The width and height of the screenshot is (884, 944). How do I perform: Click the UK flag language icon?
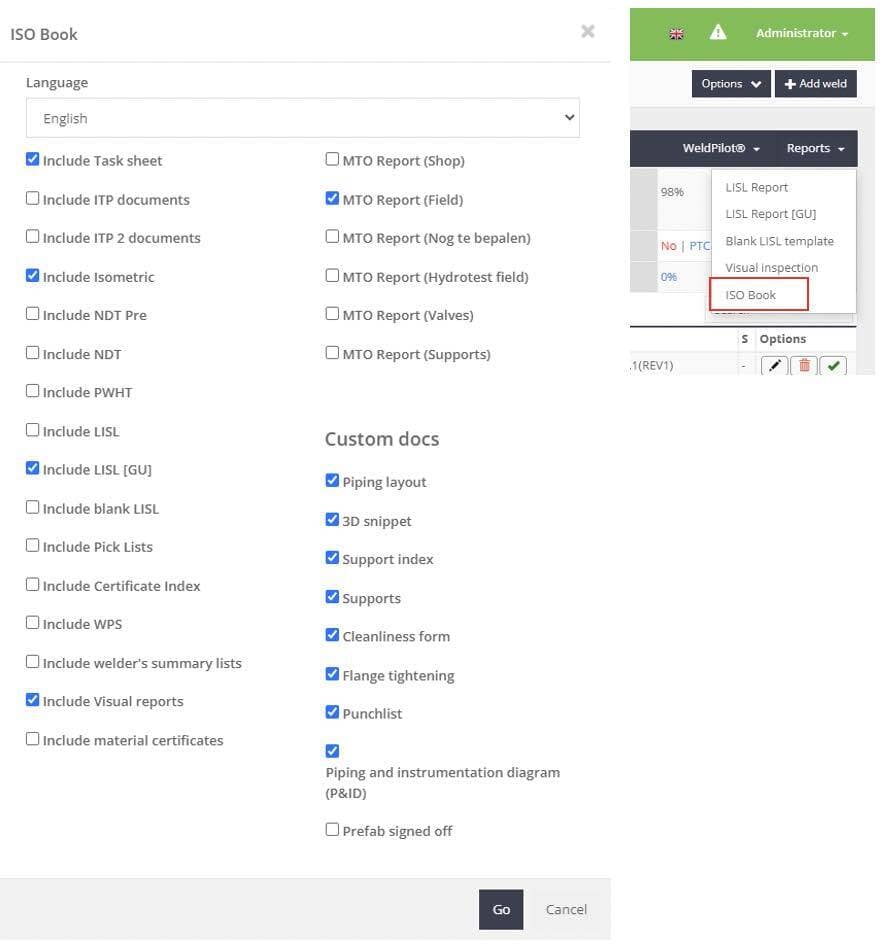677,34
